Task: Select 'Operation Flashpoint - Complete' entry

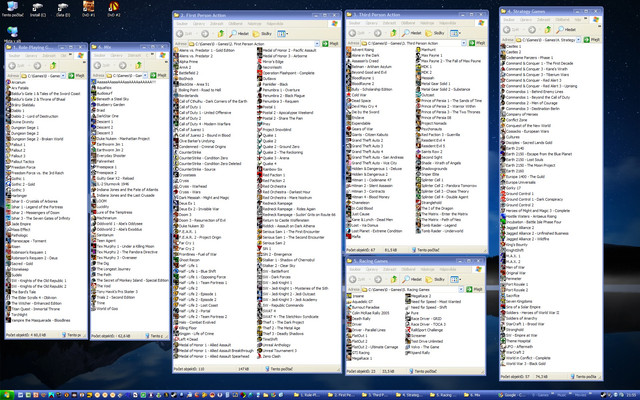Action: coord(288,73)
